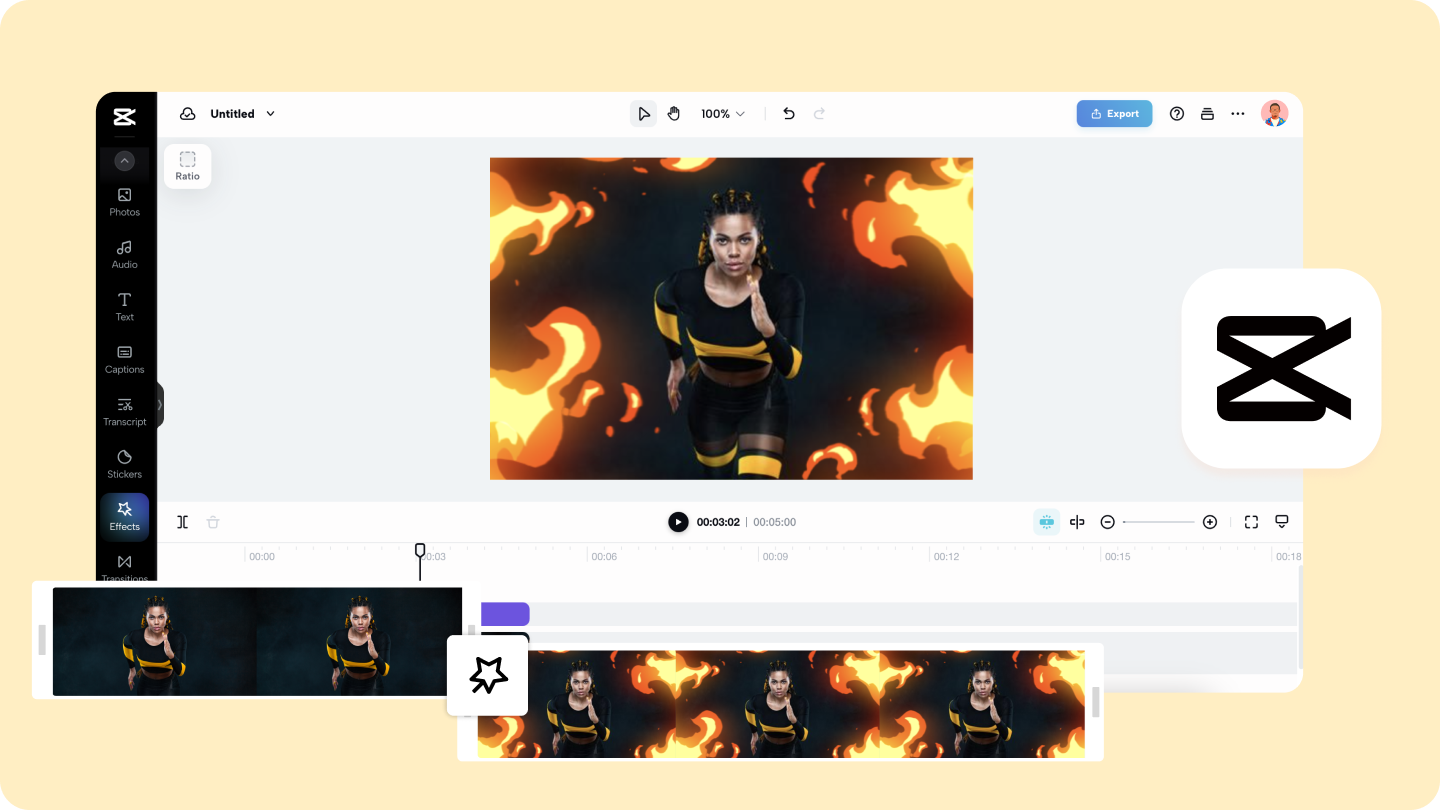Viewport: 1440px width, 810px height.
Task: Open the layers stack icon in header
Action: (1207, 114)
